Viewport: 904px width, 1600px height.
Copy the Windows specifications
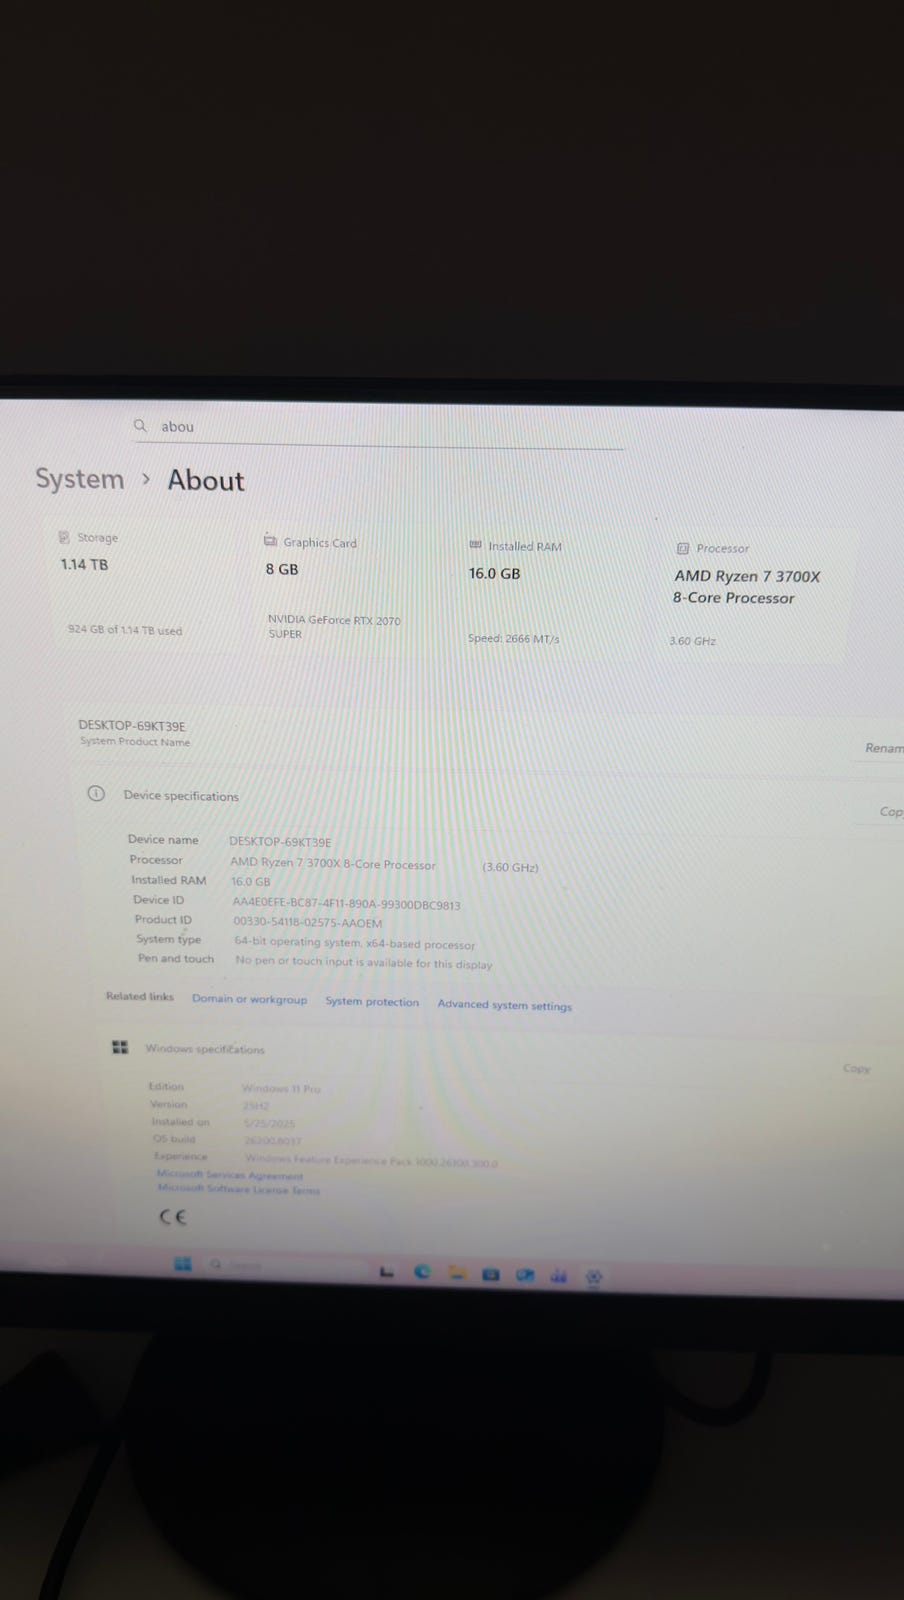[856, 1069]
